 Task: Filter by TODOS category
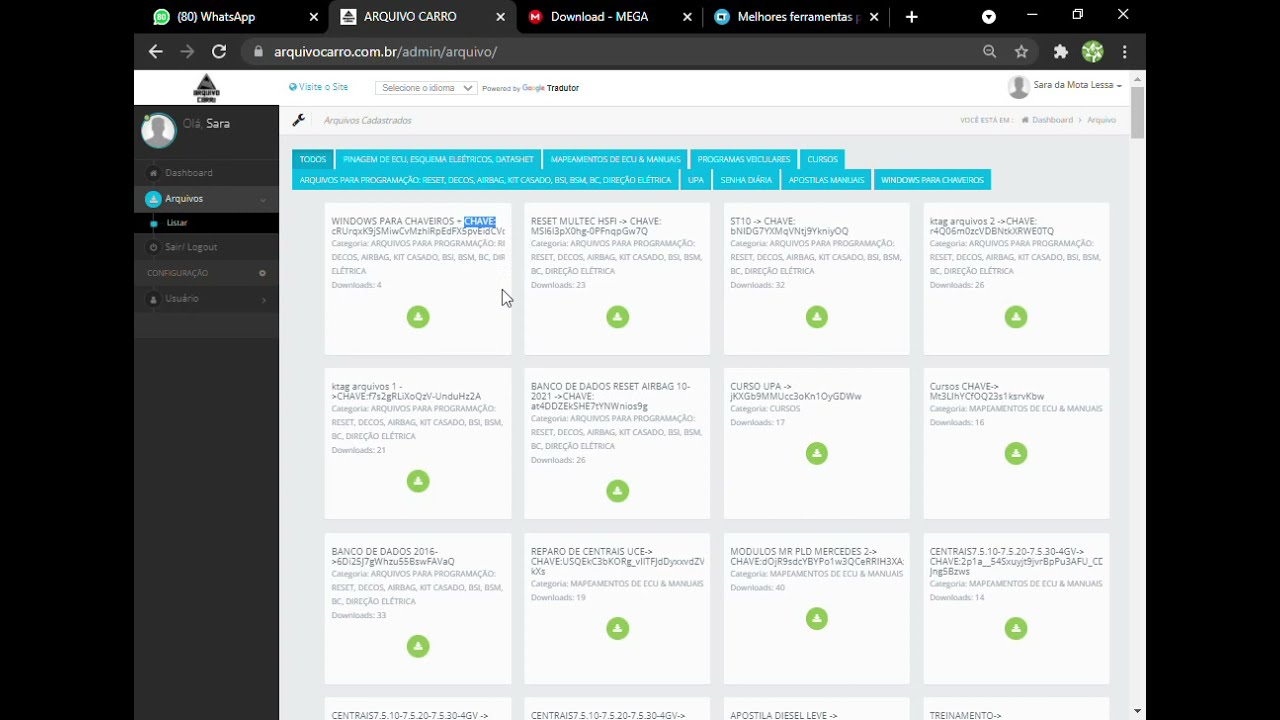313,159
